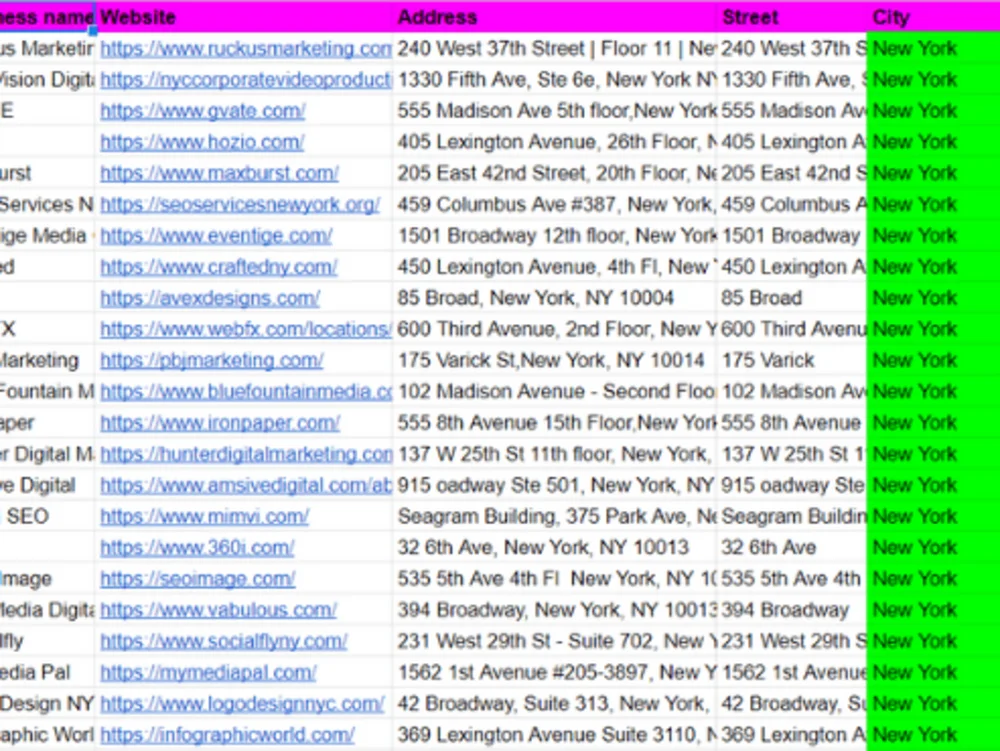This screenshot has height=751, width=1000.
Task: Select address cell '1562 1st Avenue #205-3897'
Action: coord(555,673)
